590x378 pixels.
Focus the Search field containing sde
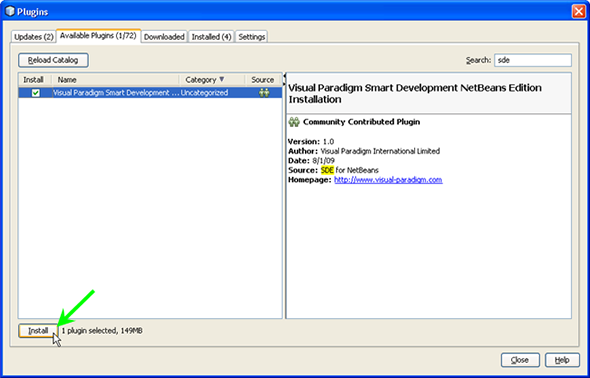[x=532, y=60]
